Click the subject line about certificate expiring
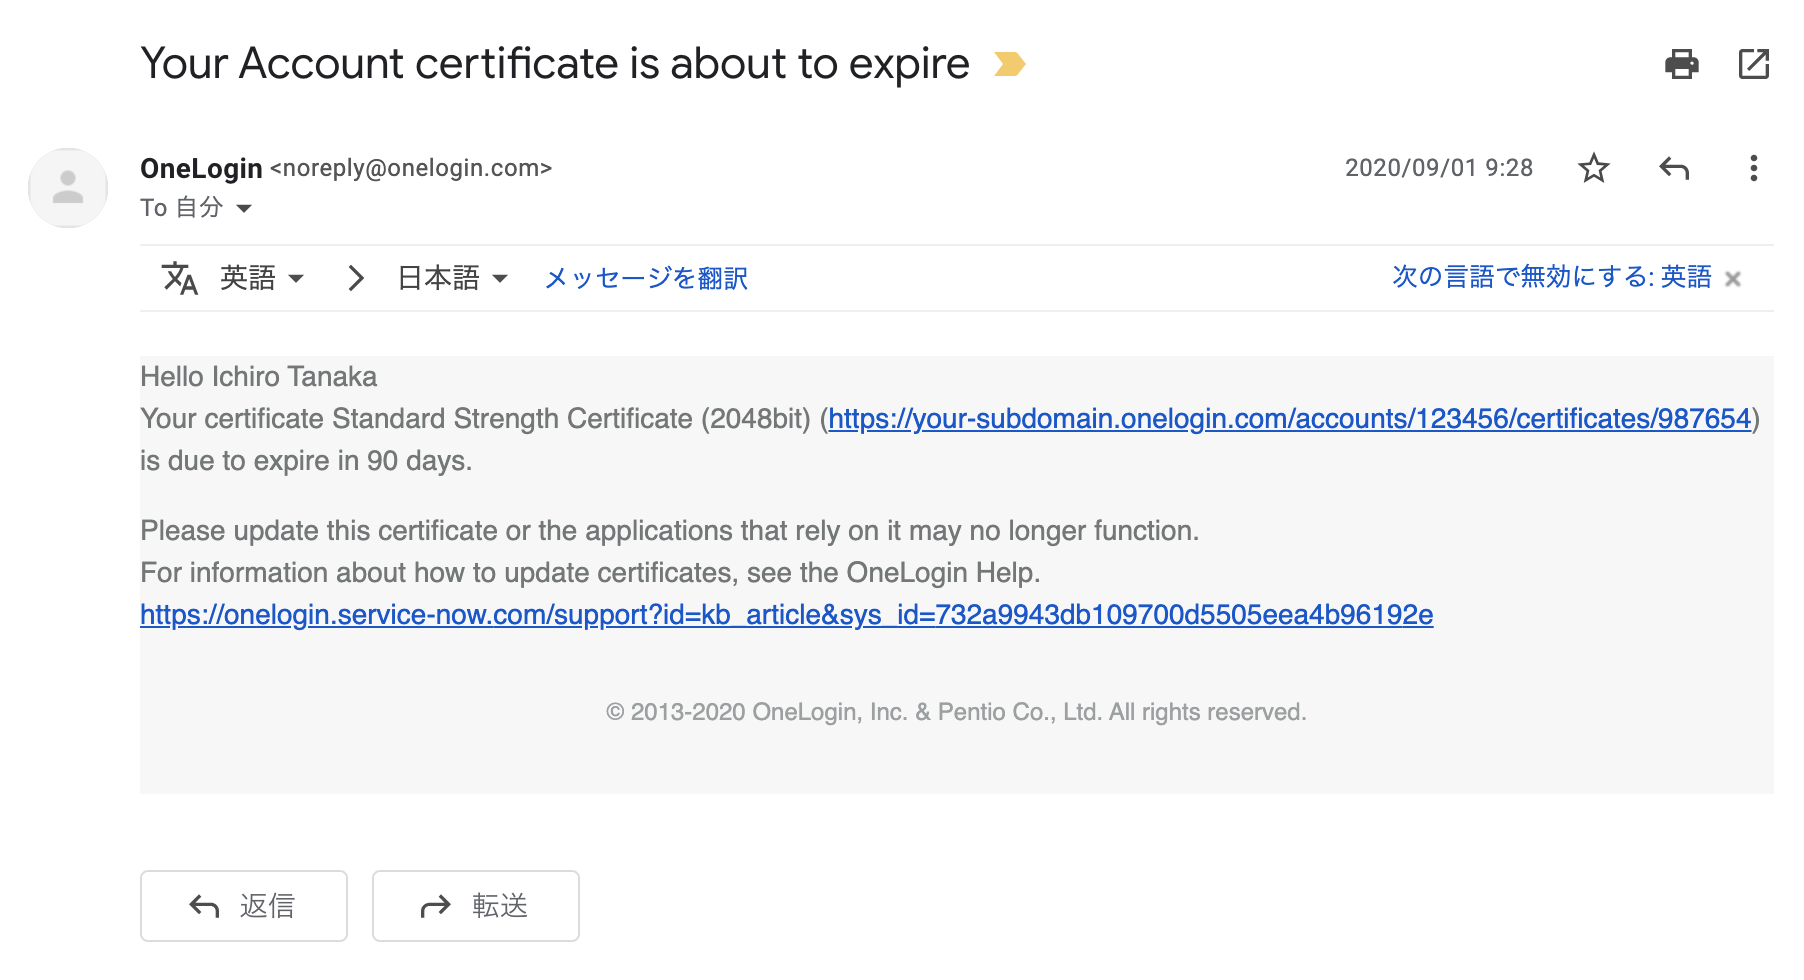The width and height of the screenshot is (1804, 980). pyautogui.click(x=555, y=64)
